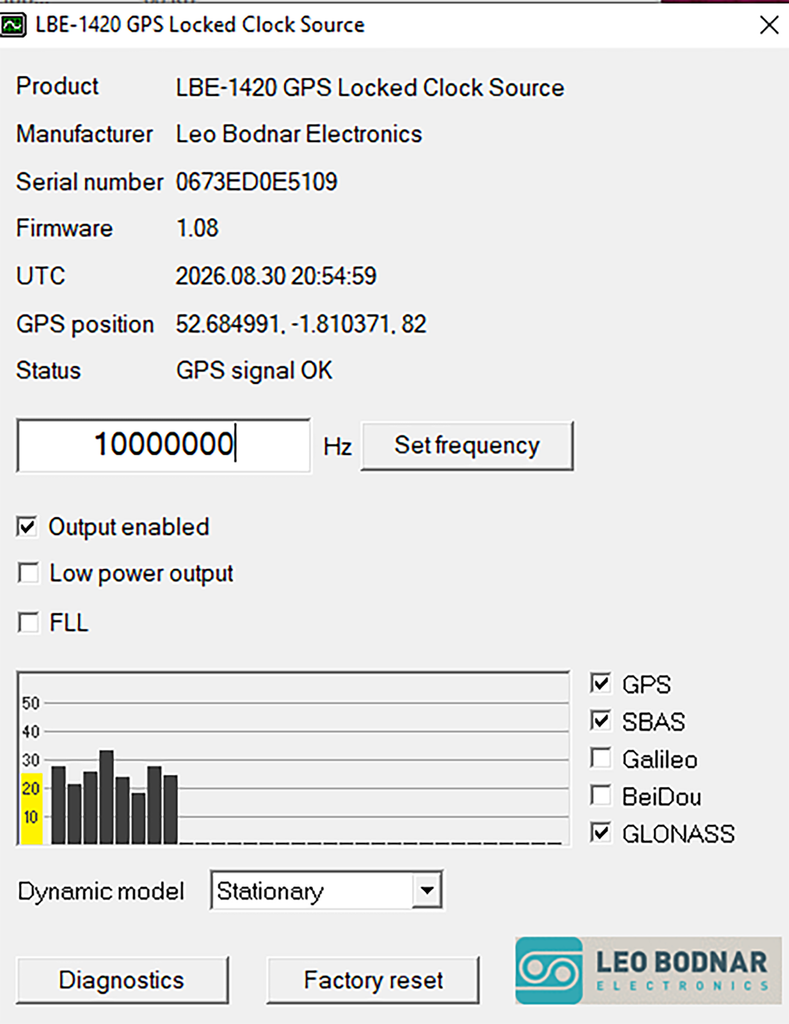
Task: Click into the frequency Hz input field
Action: tap(163, 445)
